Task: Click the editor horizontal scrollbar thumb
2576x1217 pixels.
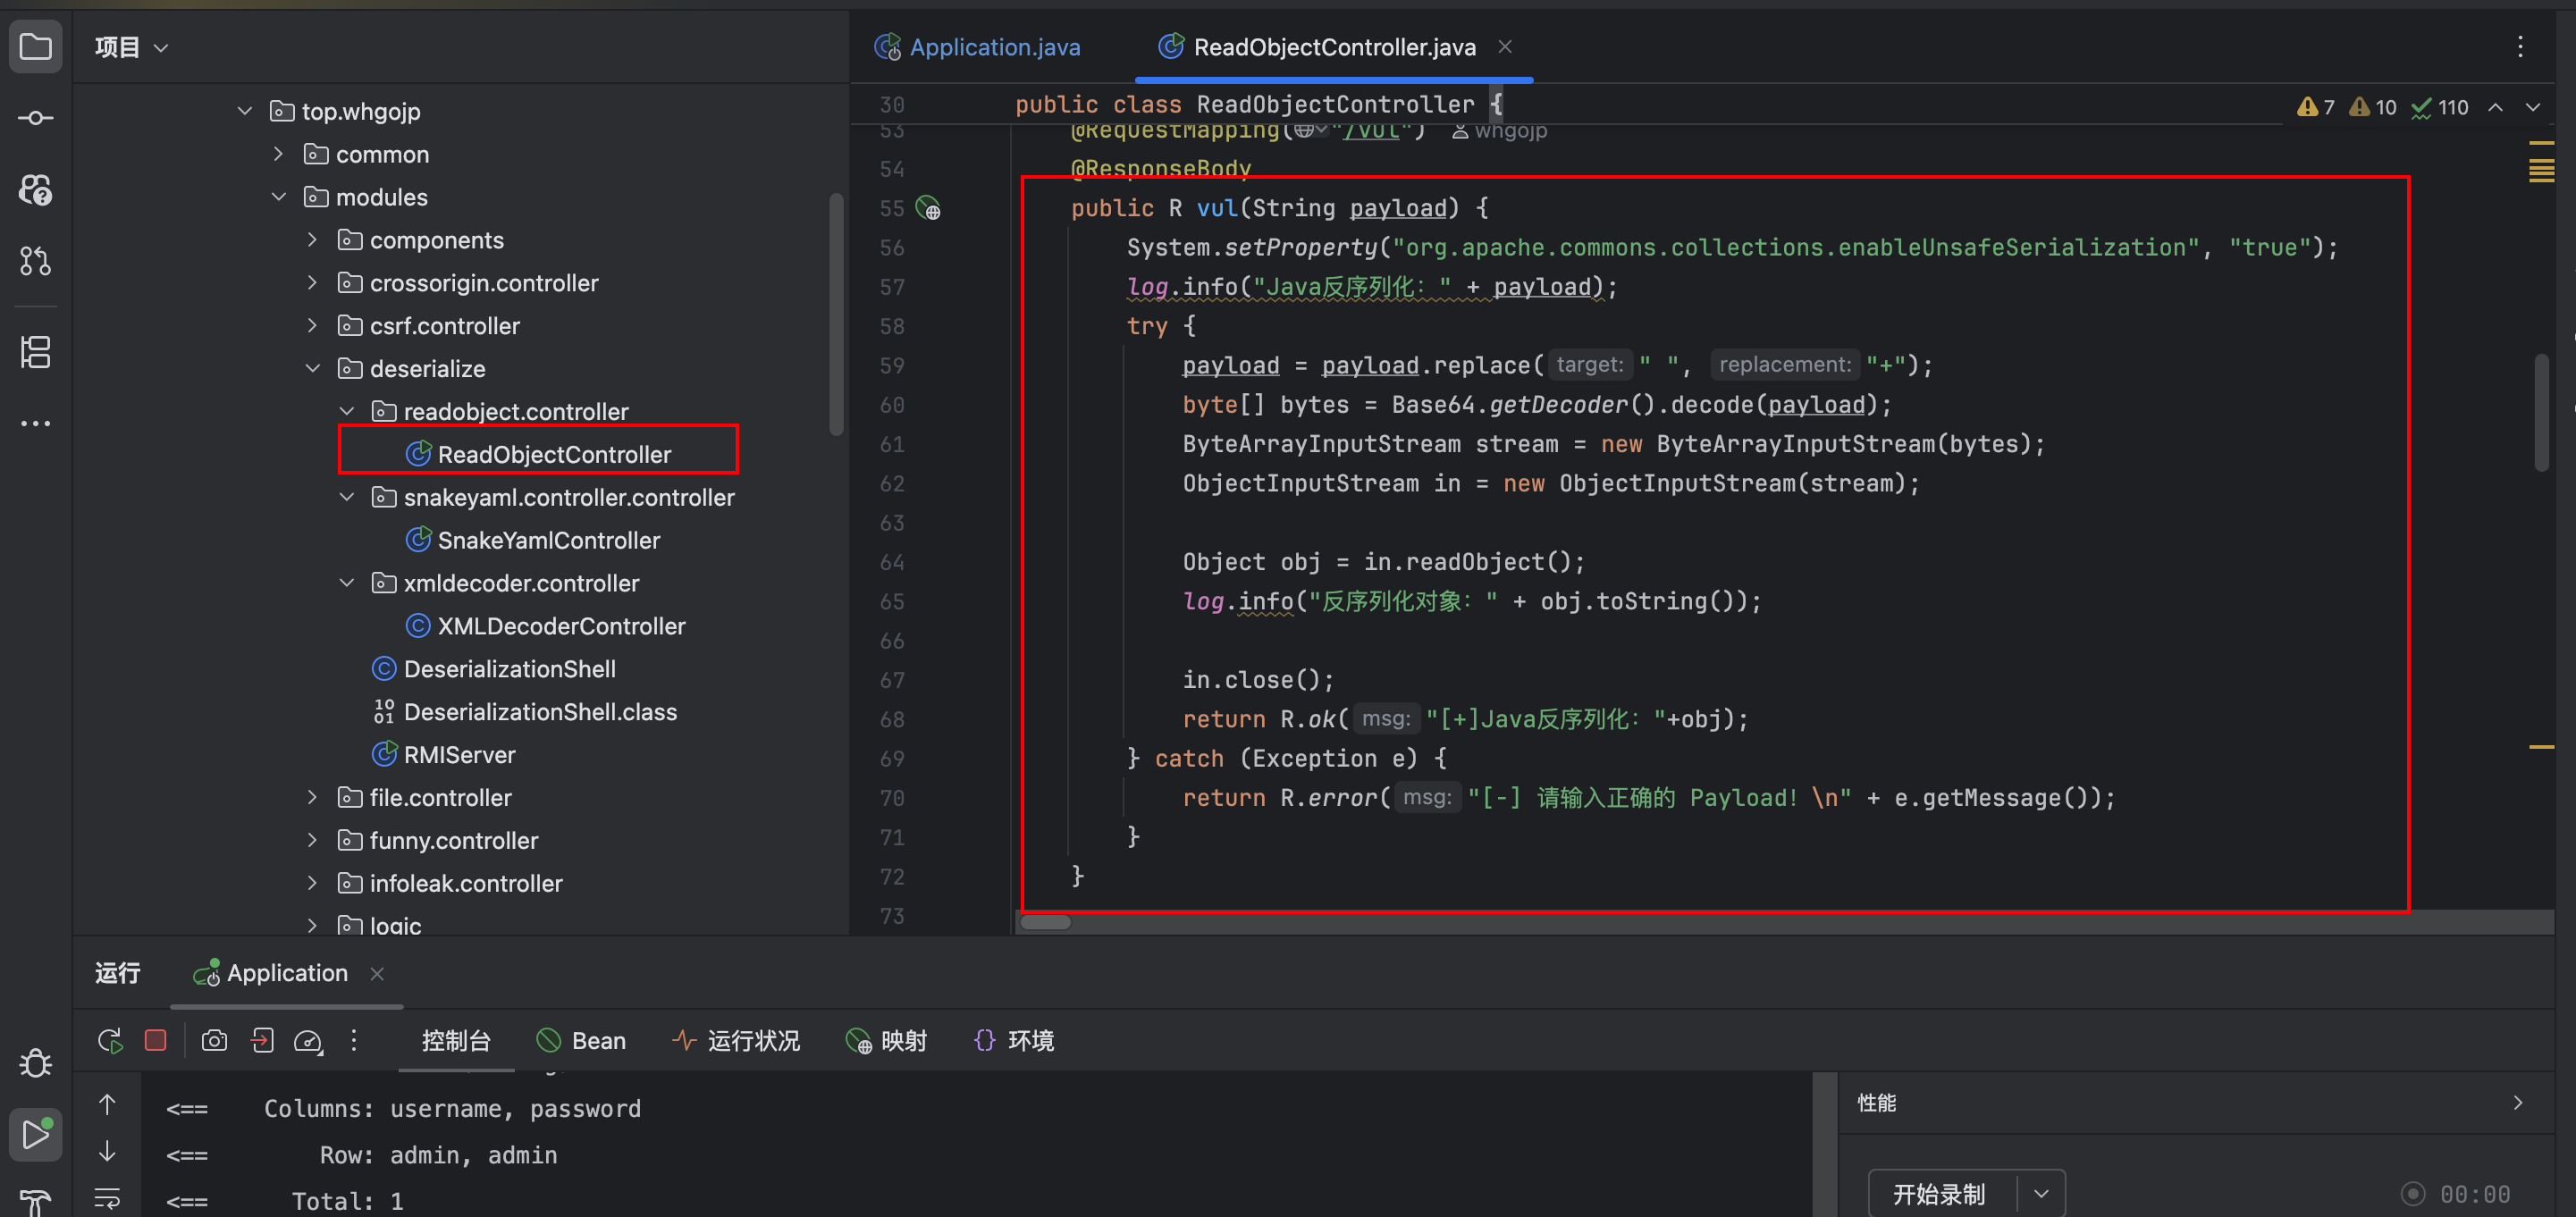Action: [x=1046, y=922]
